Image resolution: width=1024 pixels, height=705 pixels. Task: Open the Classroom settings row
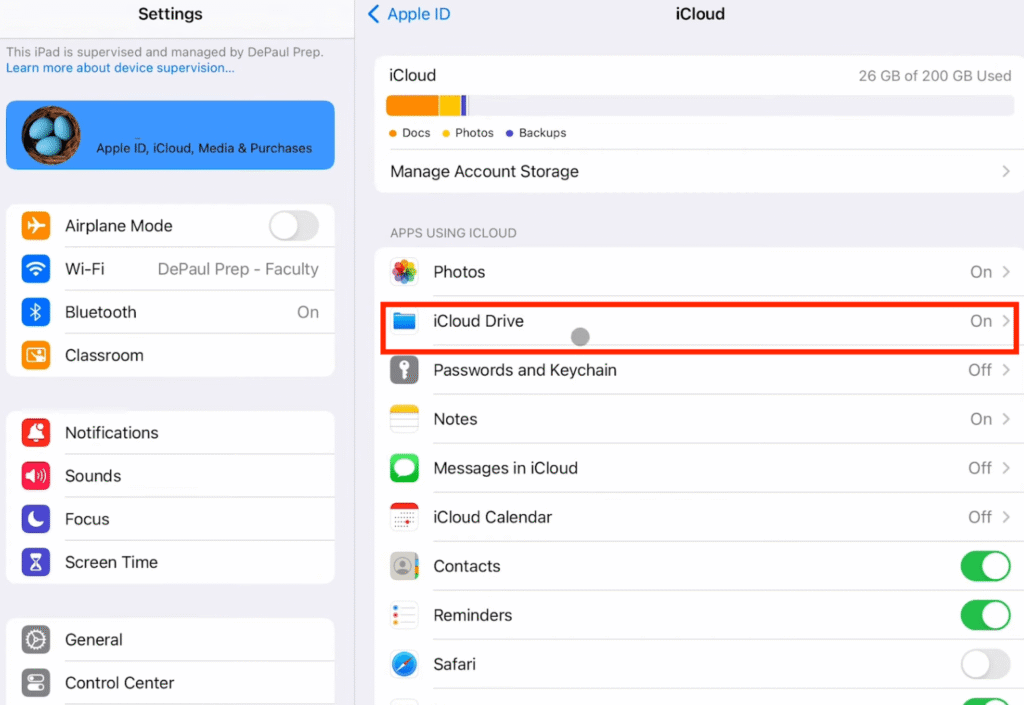point(170,355)
